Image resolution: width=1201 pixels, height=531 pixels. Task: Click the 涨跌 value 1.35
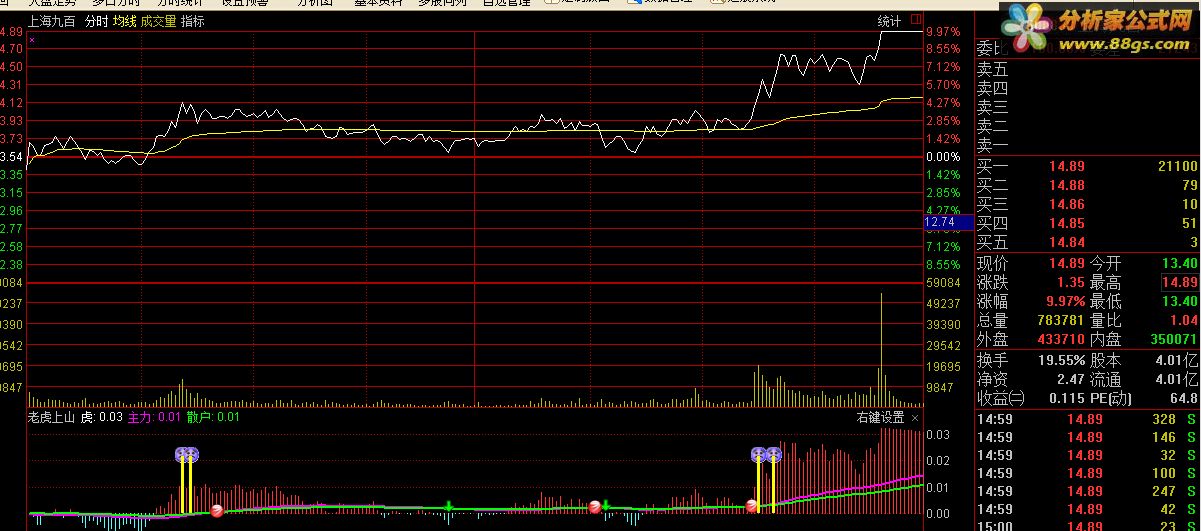coord(1071,283)
